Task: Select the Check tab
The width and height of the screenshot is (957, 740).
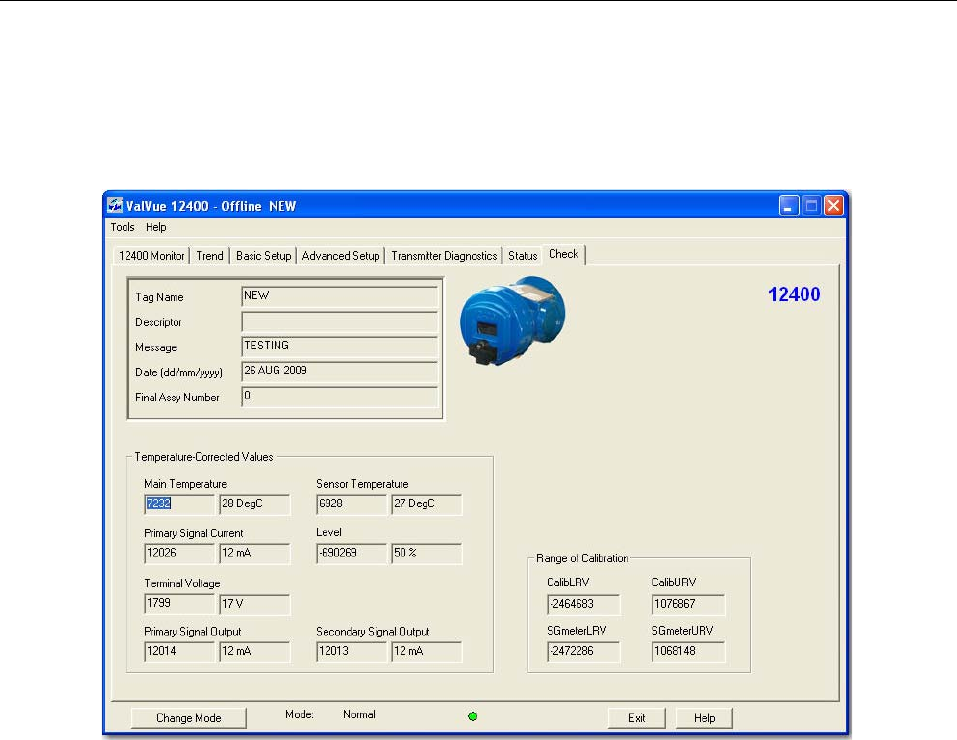Action: tap(563, 254)
